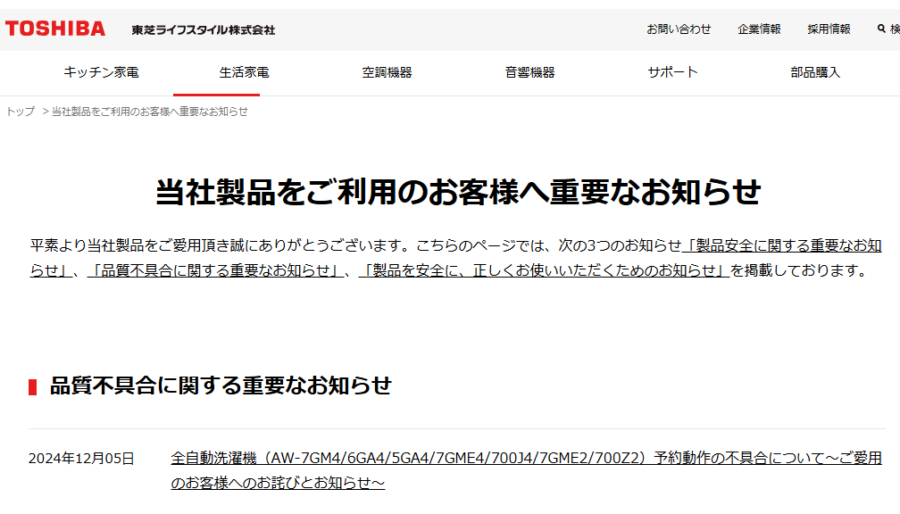The height and width of the screenshot is (514, 900).
Task: Open お問い合わせ contact link
Action: click(x=678, y=29)
